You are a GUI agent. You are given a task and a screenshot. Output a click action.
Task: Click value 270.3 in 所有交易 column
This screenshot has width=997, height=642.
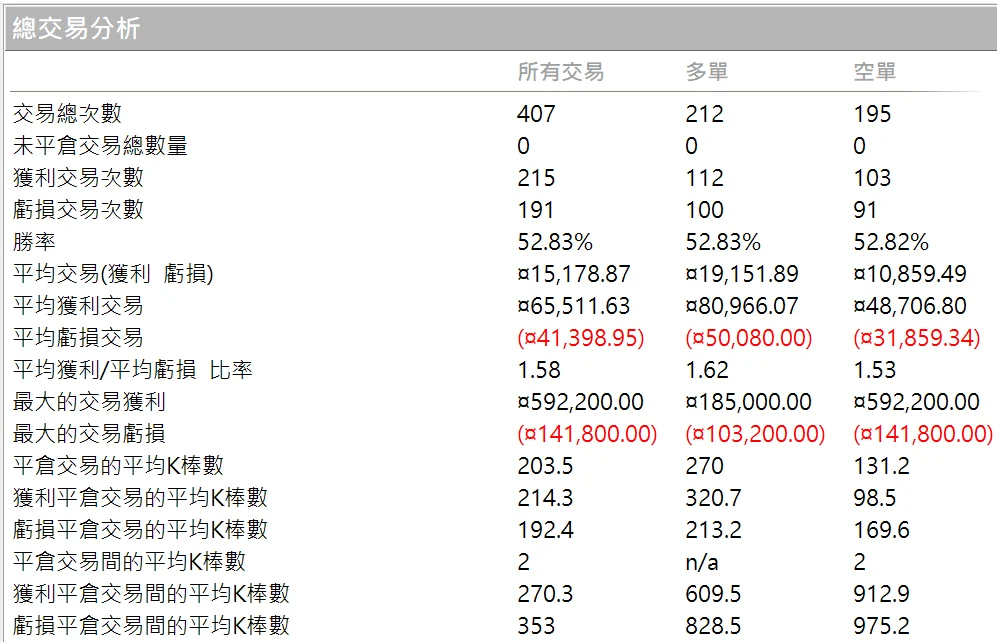[x=545, y=594]
